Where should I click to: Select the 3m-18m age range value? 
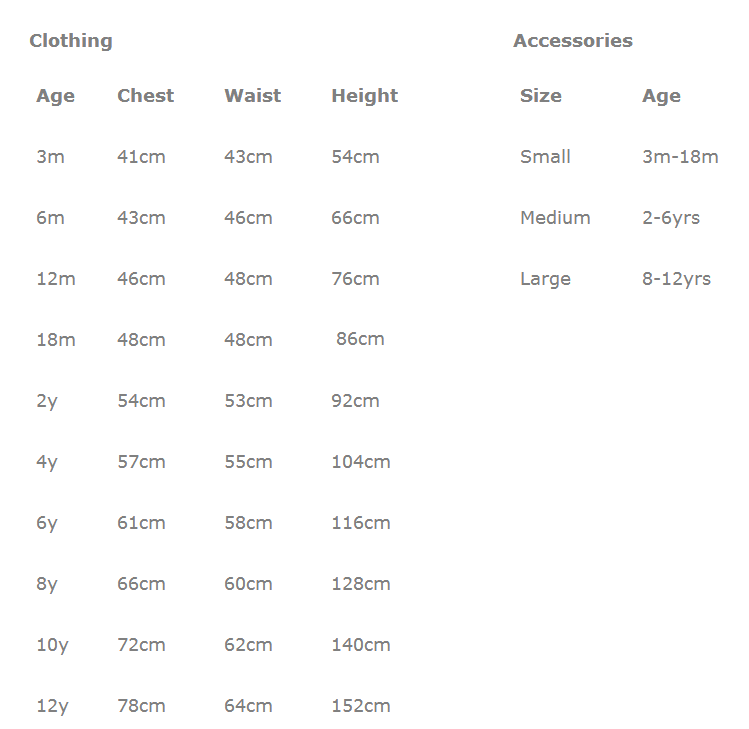click(680, 157)
